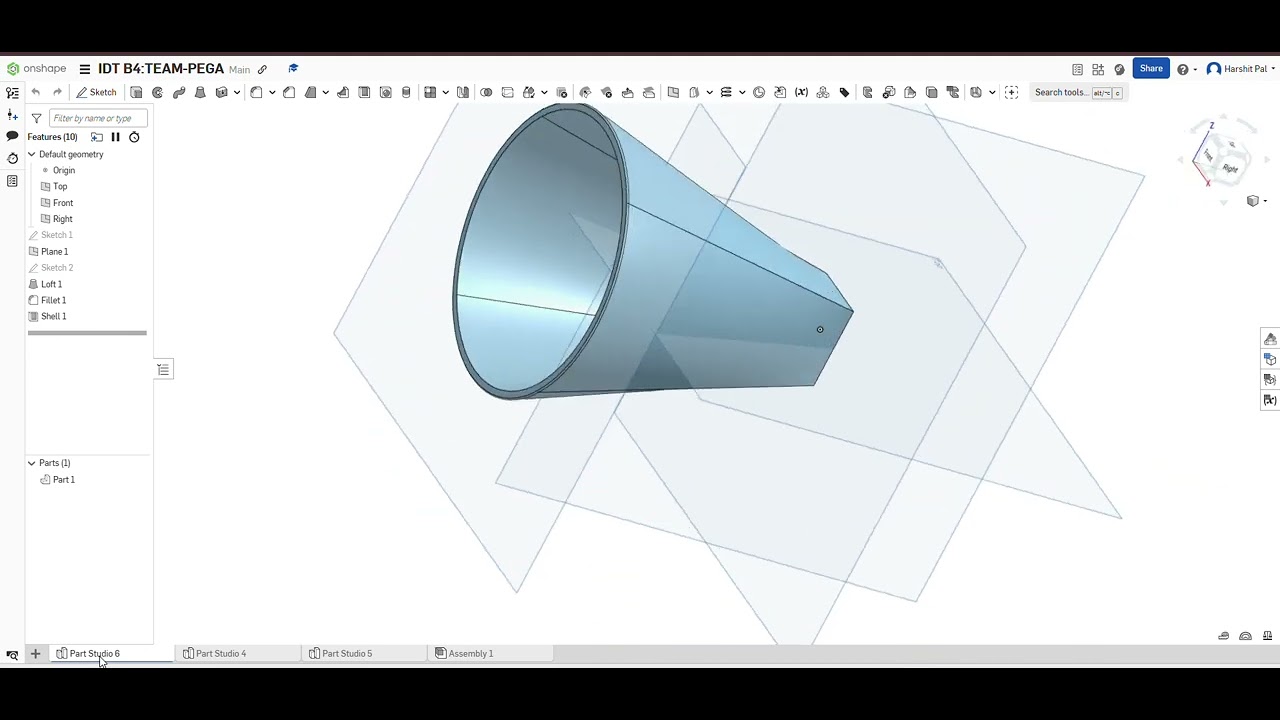Select Plane 1 feature
Screen dimensions: 1280x720
click(54, 251)
